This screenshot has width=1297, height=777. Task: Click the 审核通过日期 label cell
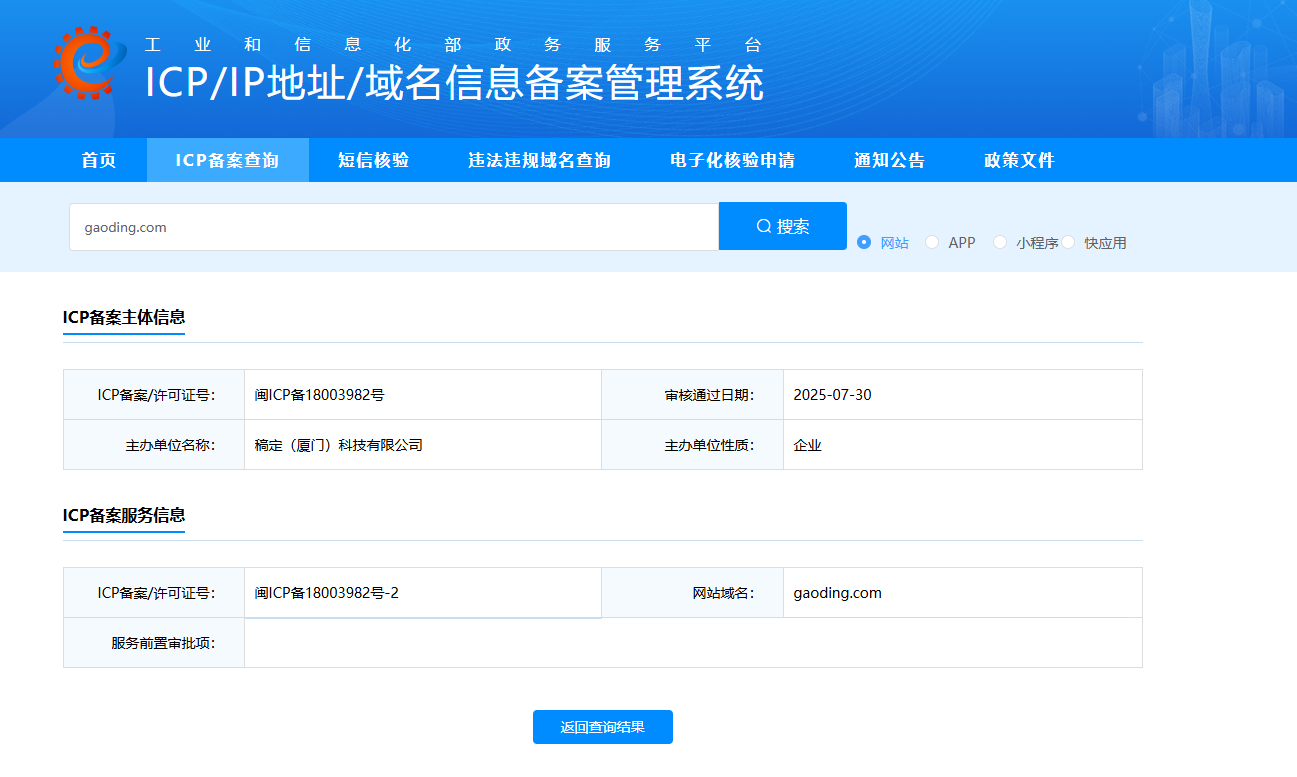point(692,395)
